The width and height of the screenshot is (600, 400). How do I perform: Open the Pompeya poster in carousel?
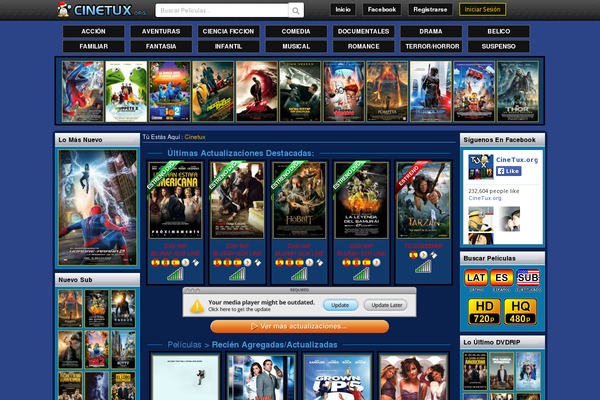[387, 91]
